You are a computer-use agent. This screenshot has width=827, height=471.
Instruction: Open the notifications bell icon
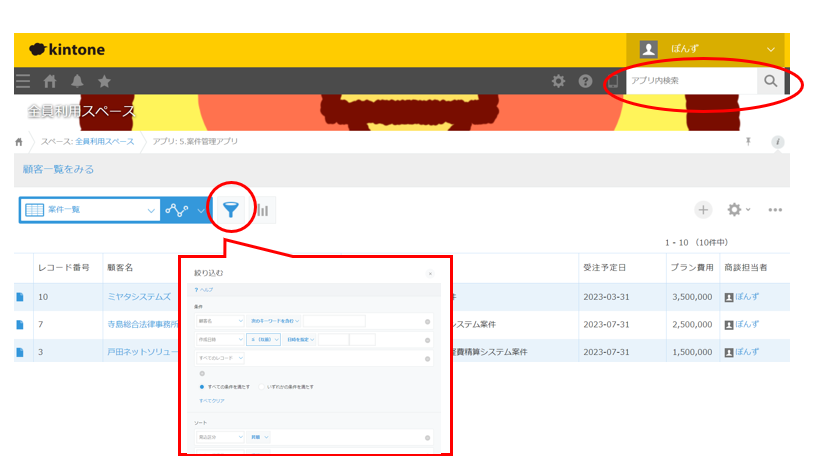(x=77, y=81)
